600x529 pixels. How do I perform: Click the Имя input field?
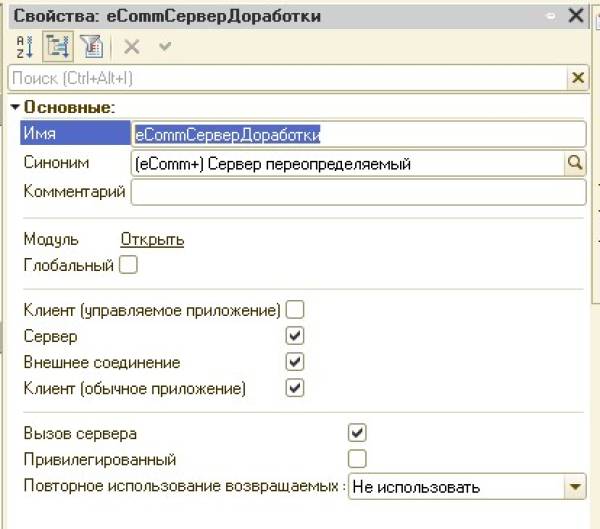pyautogui.click(x=358, y=134)
